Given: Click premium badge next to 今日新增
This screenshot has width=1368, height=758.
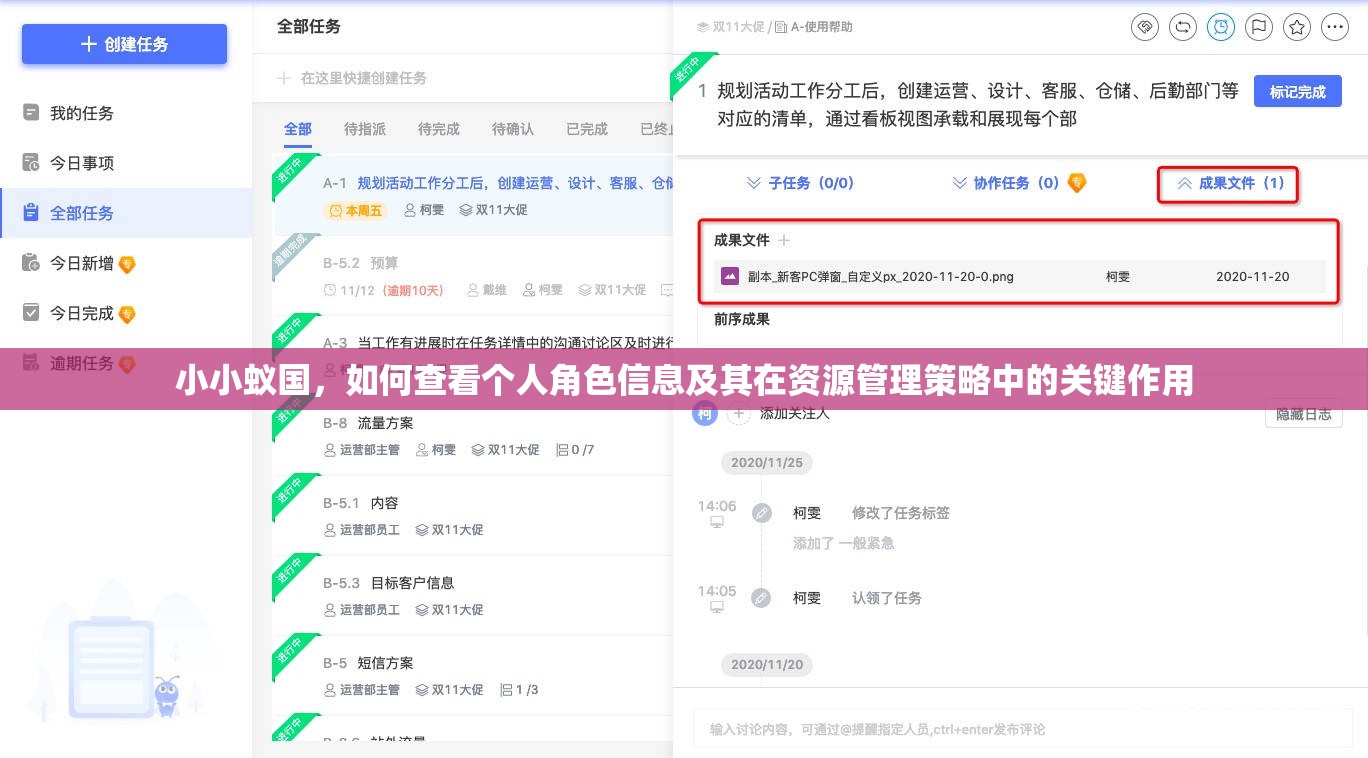Looking at the screenshot, I should click(x=127, y=264).
